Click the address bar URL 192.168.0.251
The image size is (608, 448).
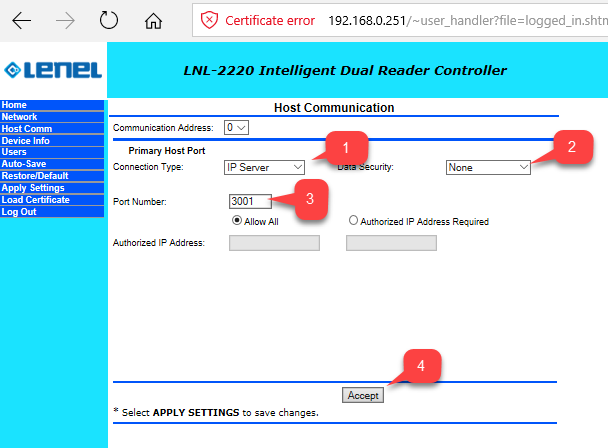click(x=367, y=21)
